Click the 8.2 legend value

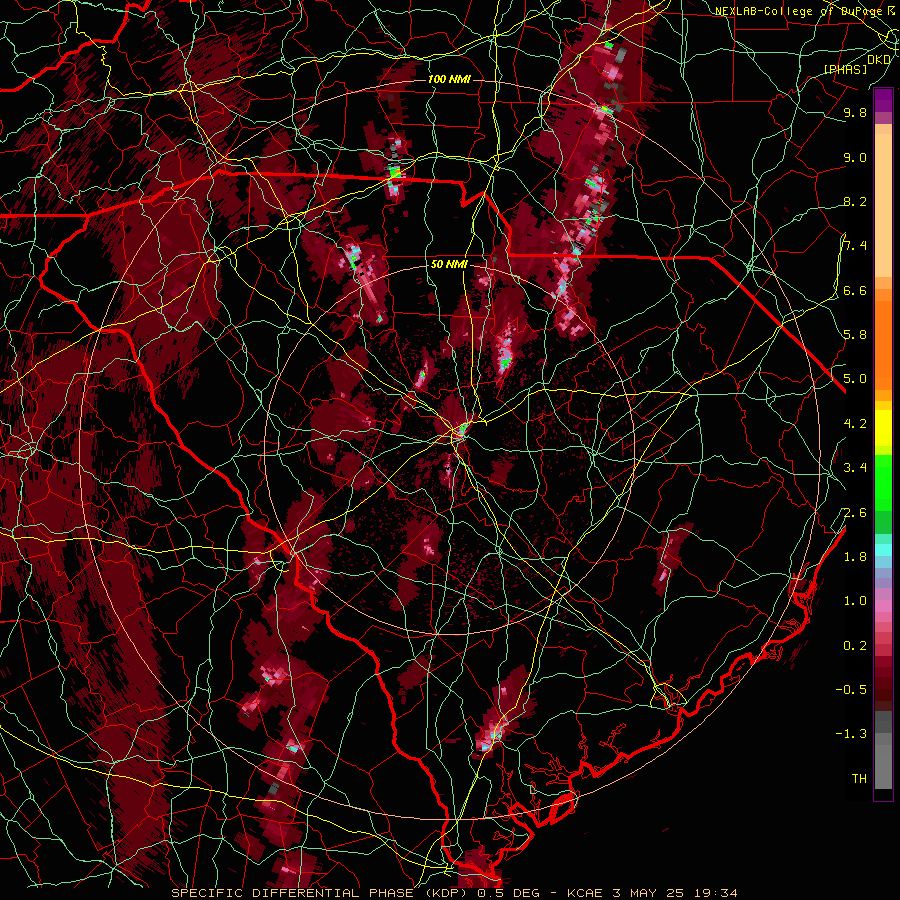click(855, 201)
